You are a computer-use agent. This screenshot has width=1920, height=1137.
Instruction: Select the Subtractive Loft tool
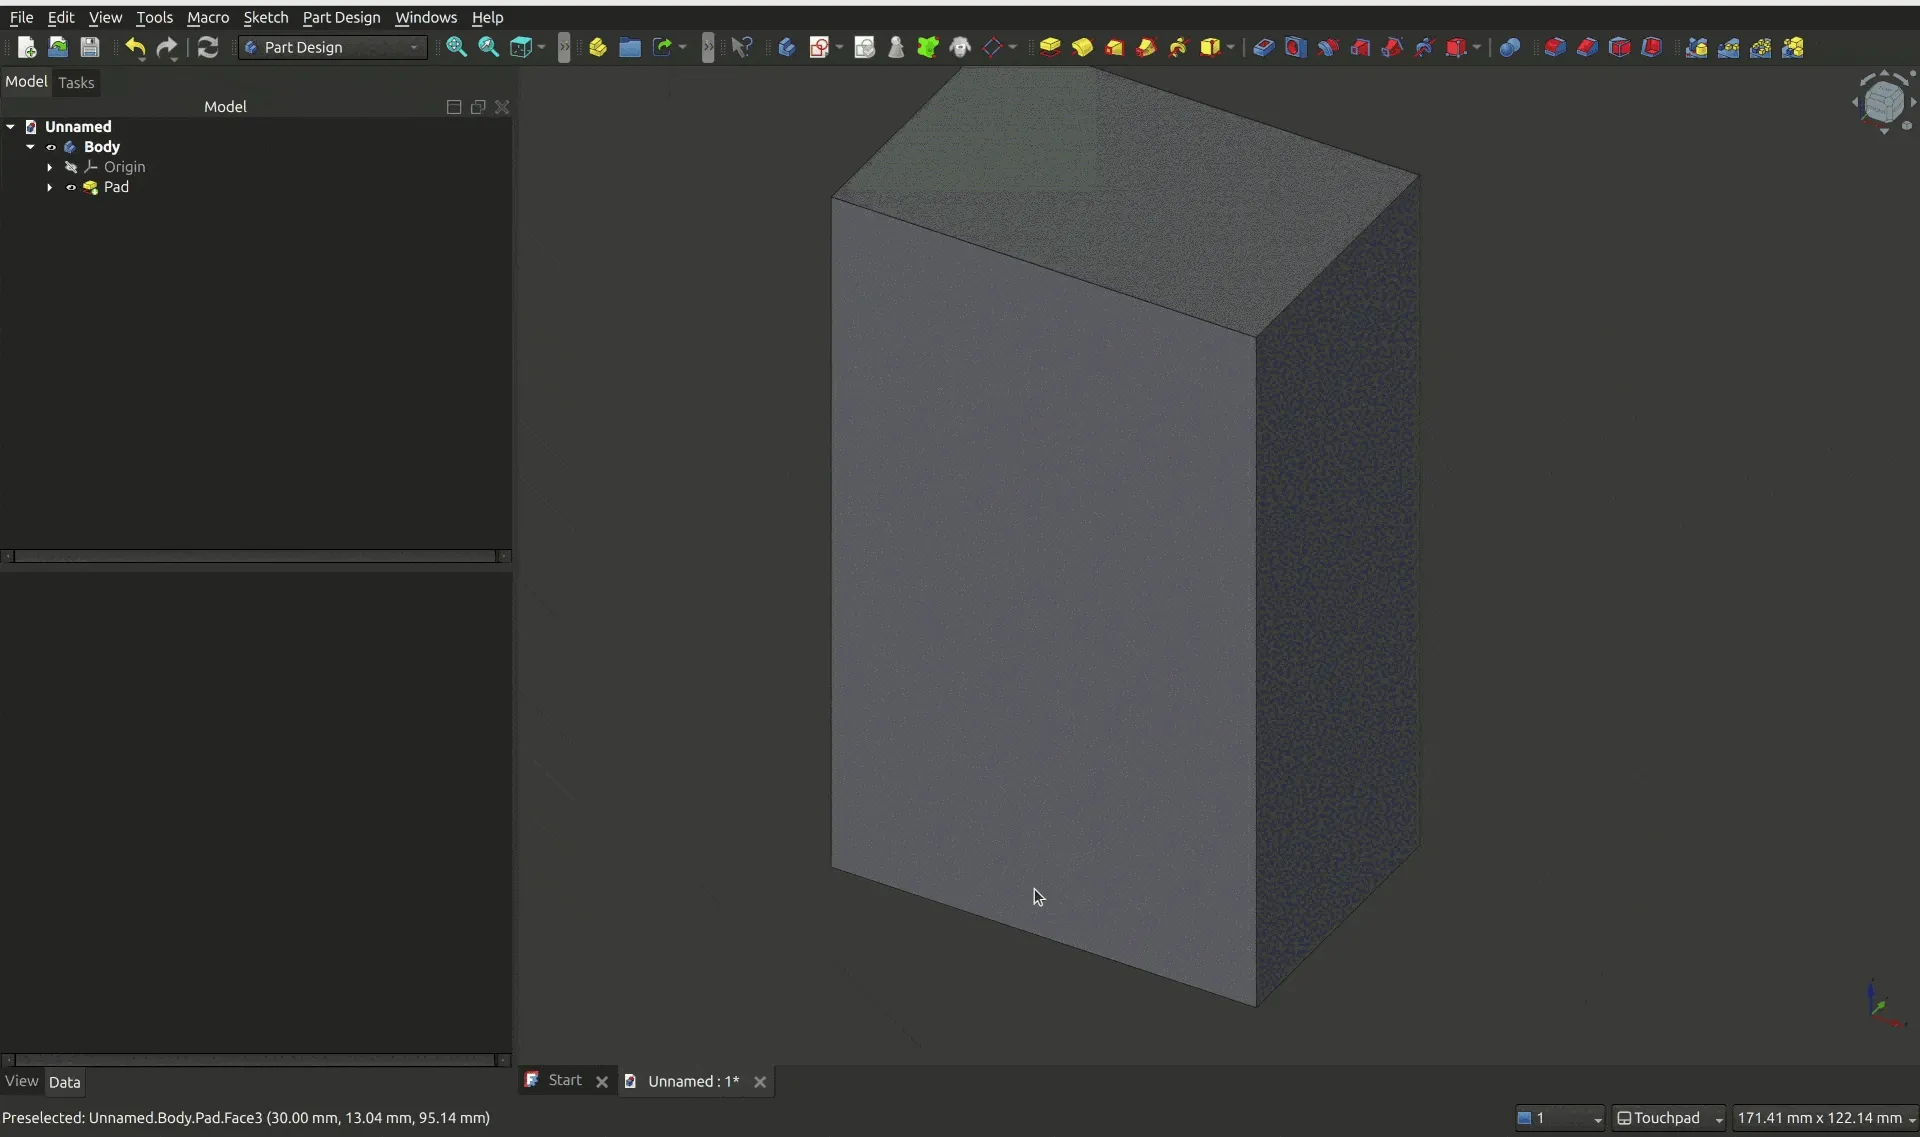point(1360,47)
